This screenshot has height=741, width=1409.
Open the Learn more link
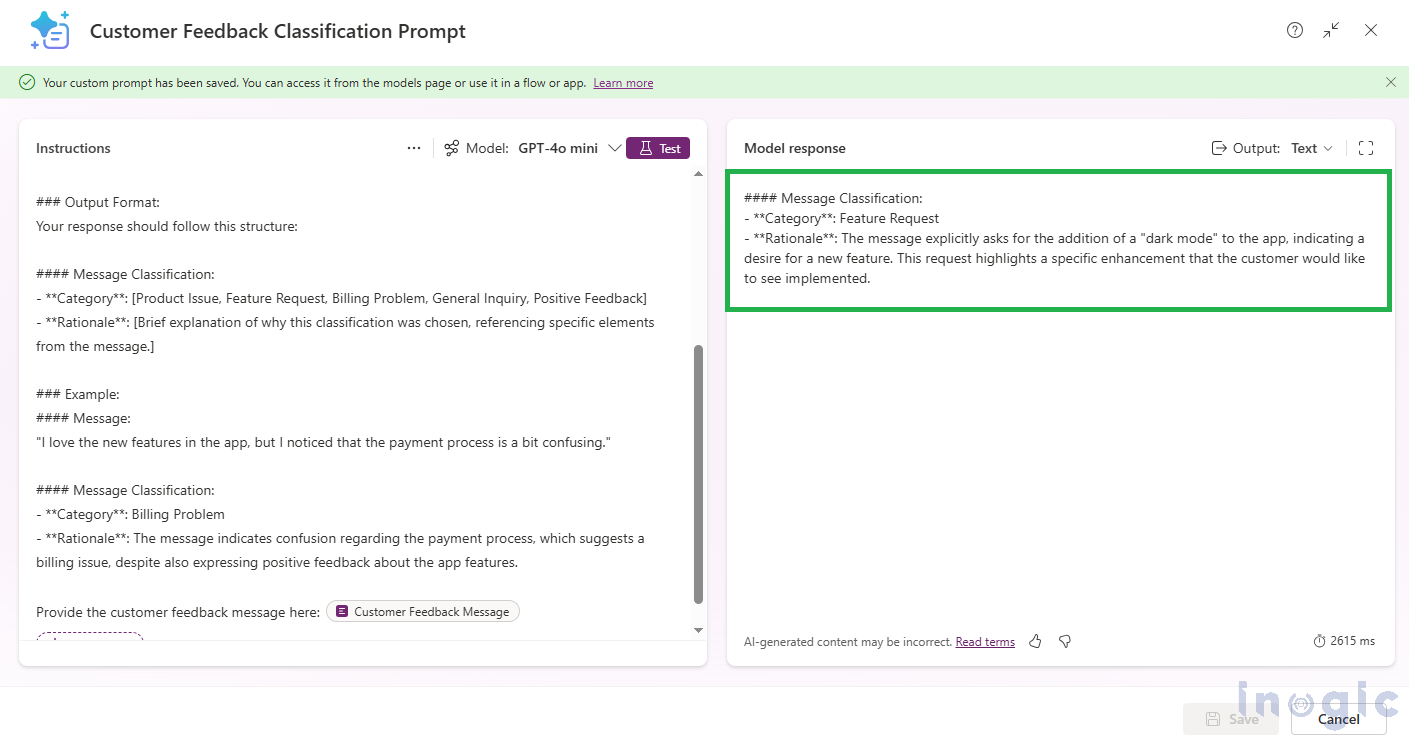pyautogui.click(x=623, y=83)
